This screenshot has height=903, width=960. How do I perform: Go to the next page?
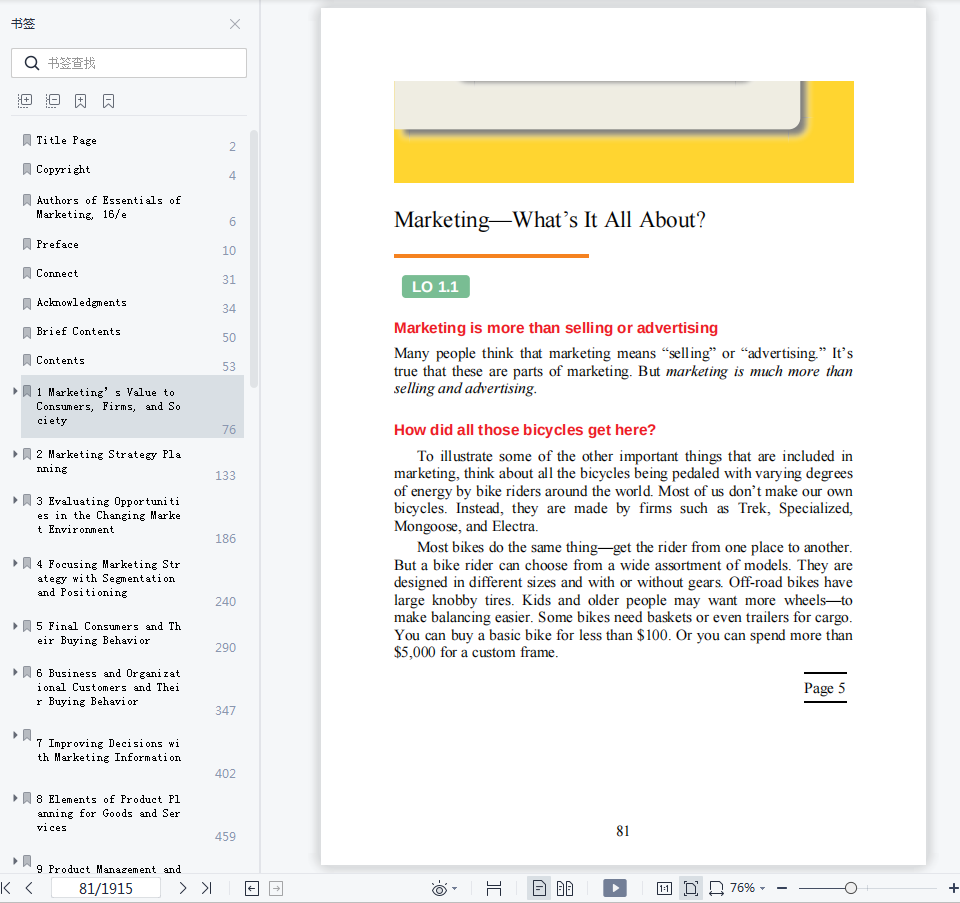pos(182,888)
